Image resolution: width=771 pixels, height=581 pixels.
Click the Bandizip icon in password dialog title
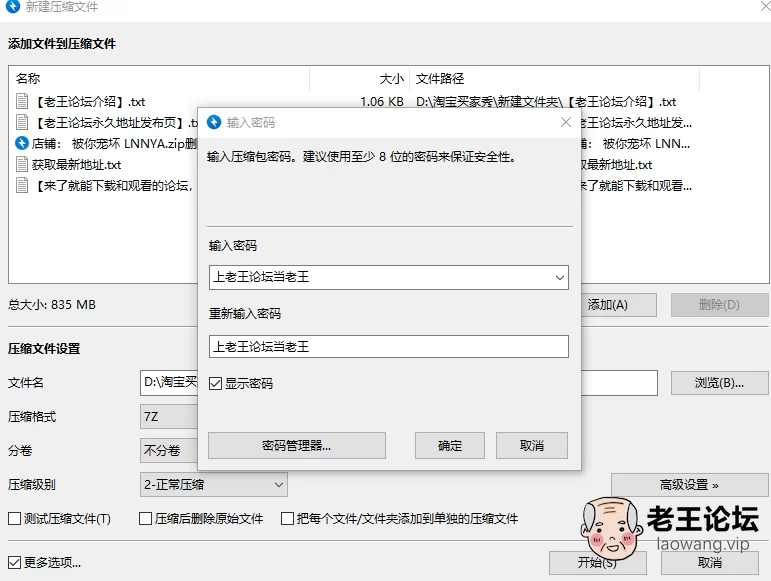pyautogui.click(x=214, y=122)
